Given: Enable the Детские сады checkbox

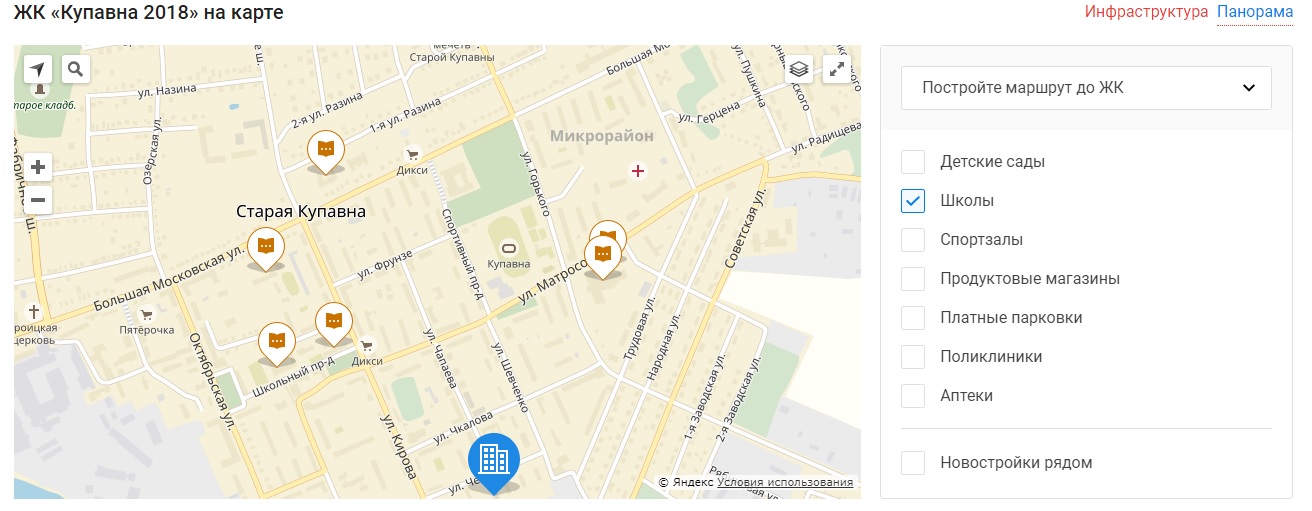Looking at the screenshot, I should click(912, 162).
